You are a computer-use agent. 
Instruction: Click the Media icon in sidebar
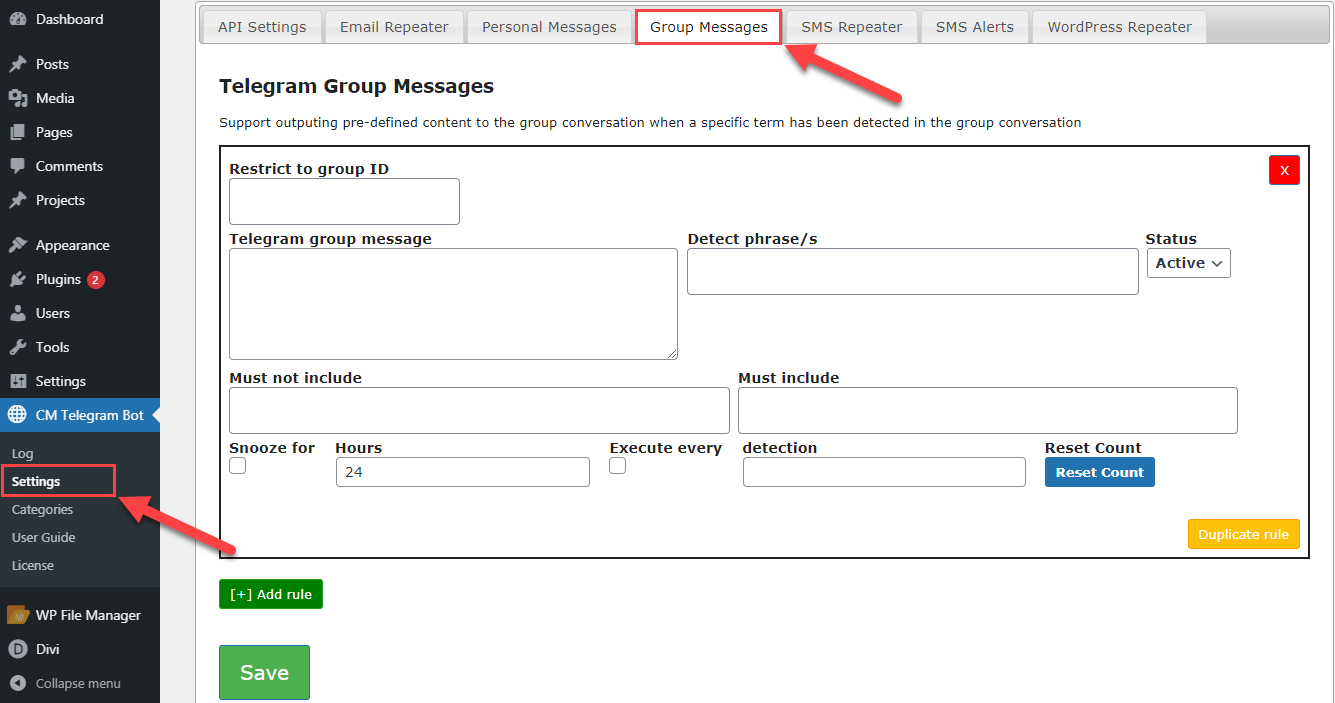[x=18, y=98]
